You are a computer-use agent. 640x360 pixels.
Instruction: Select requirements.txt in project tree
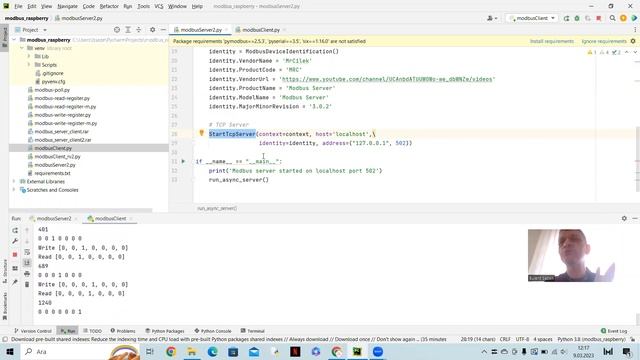52,173
